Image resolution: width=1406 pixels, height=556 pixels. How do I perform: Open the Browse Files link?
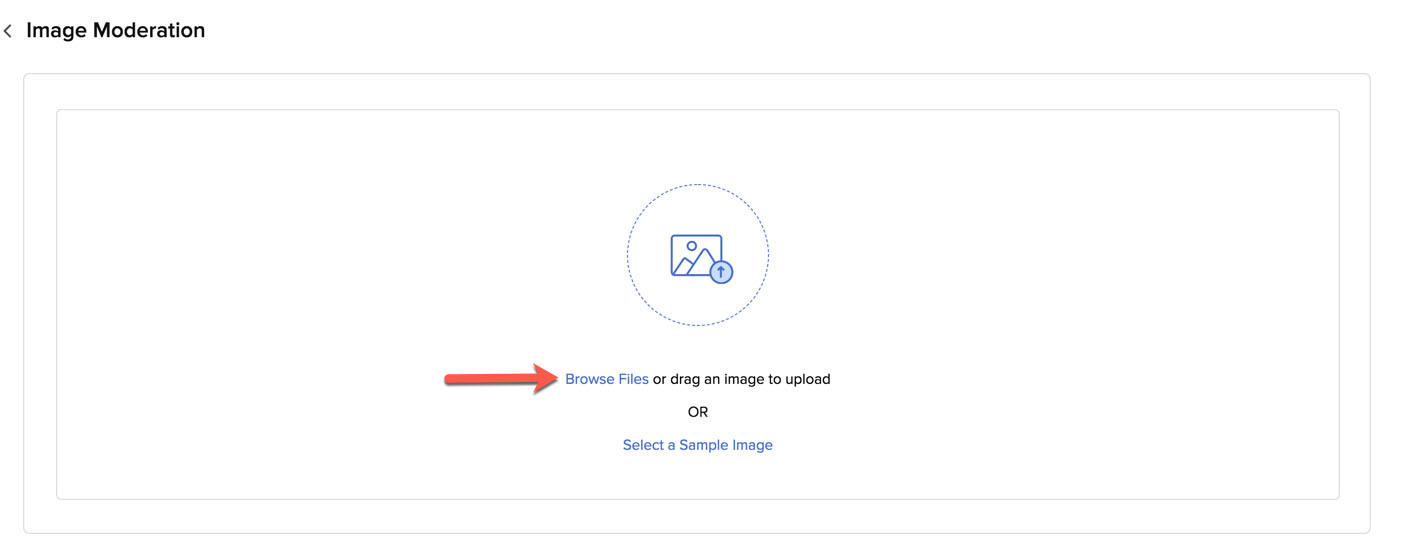606,379
